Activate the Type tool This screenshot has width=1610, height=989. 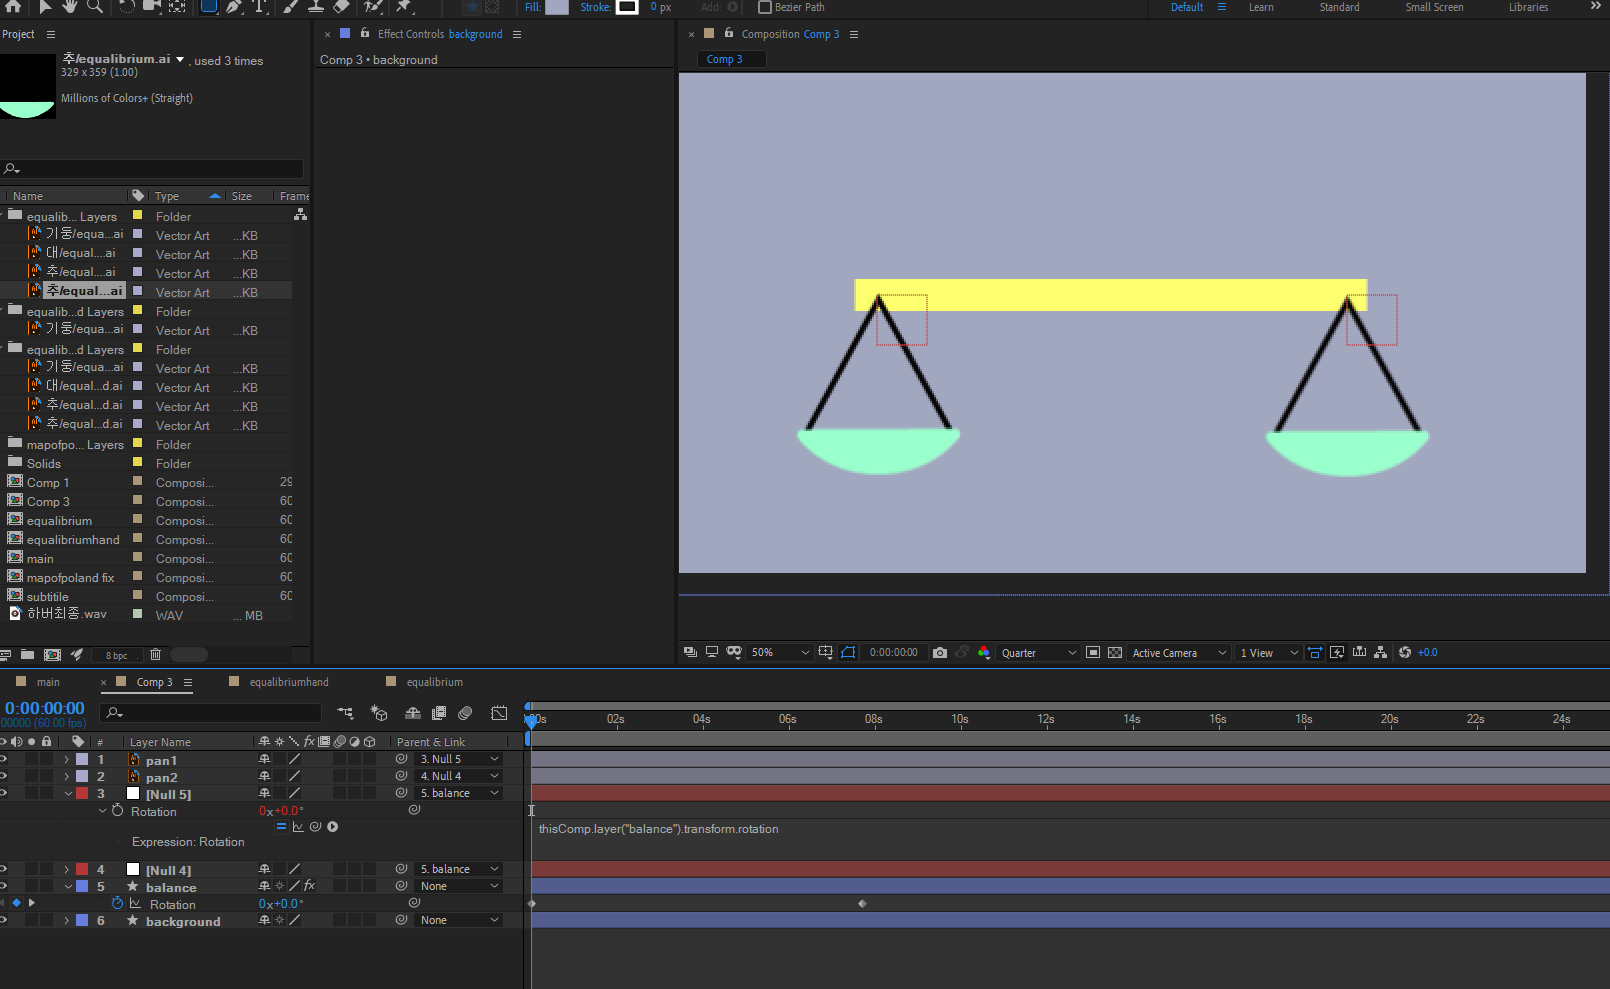261,8
